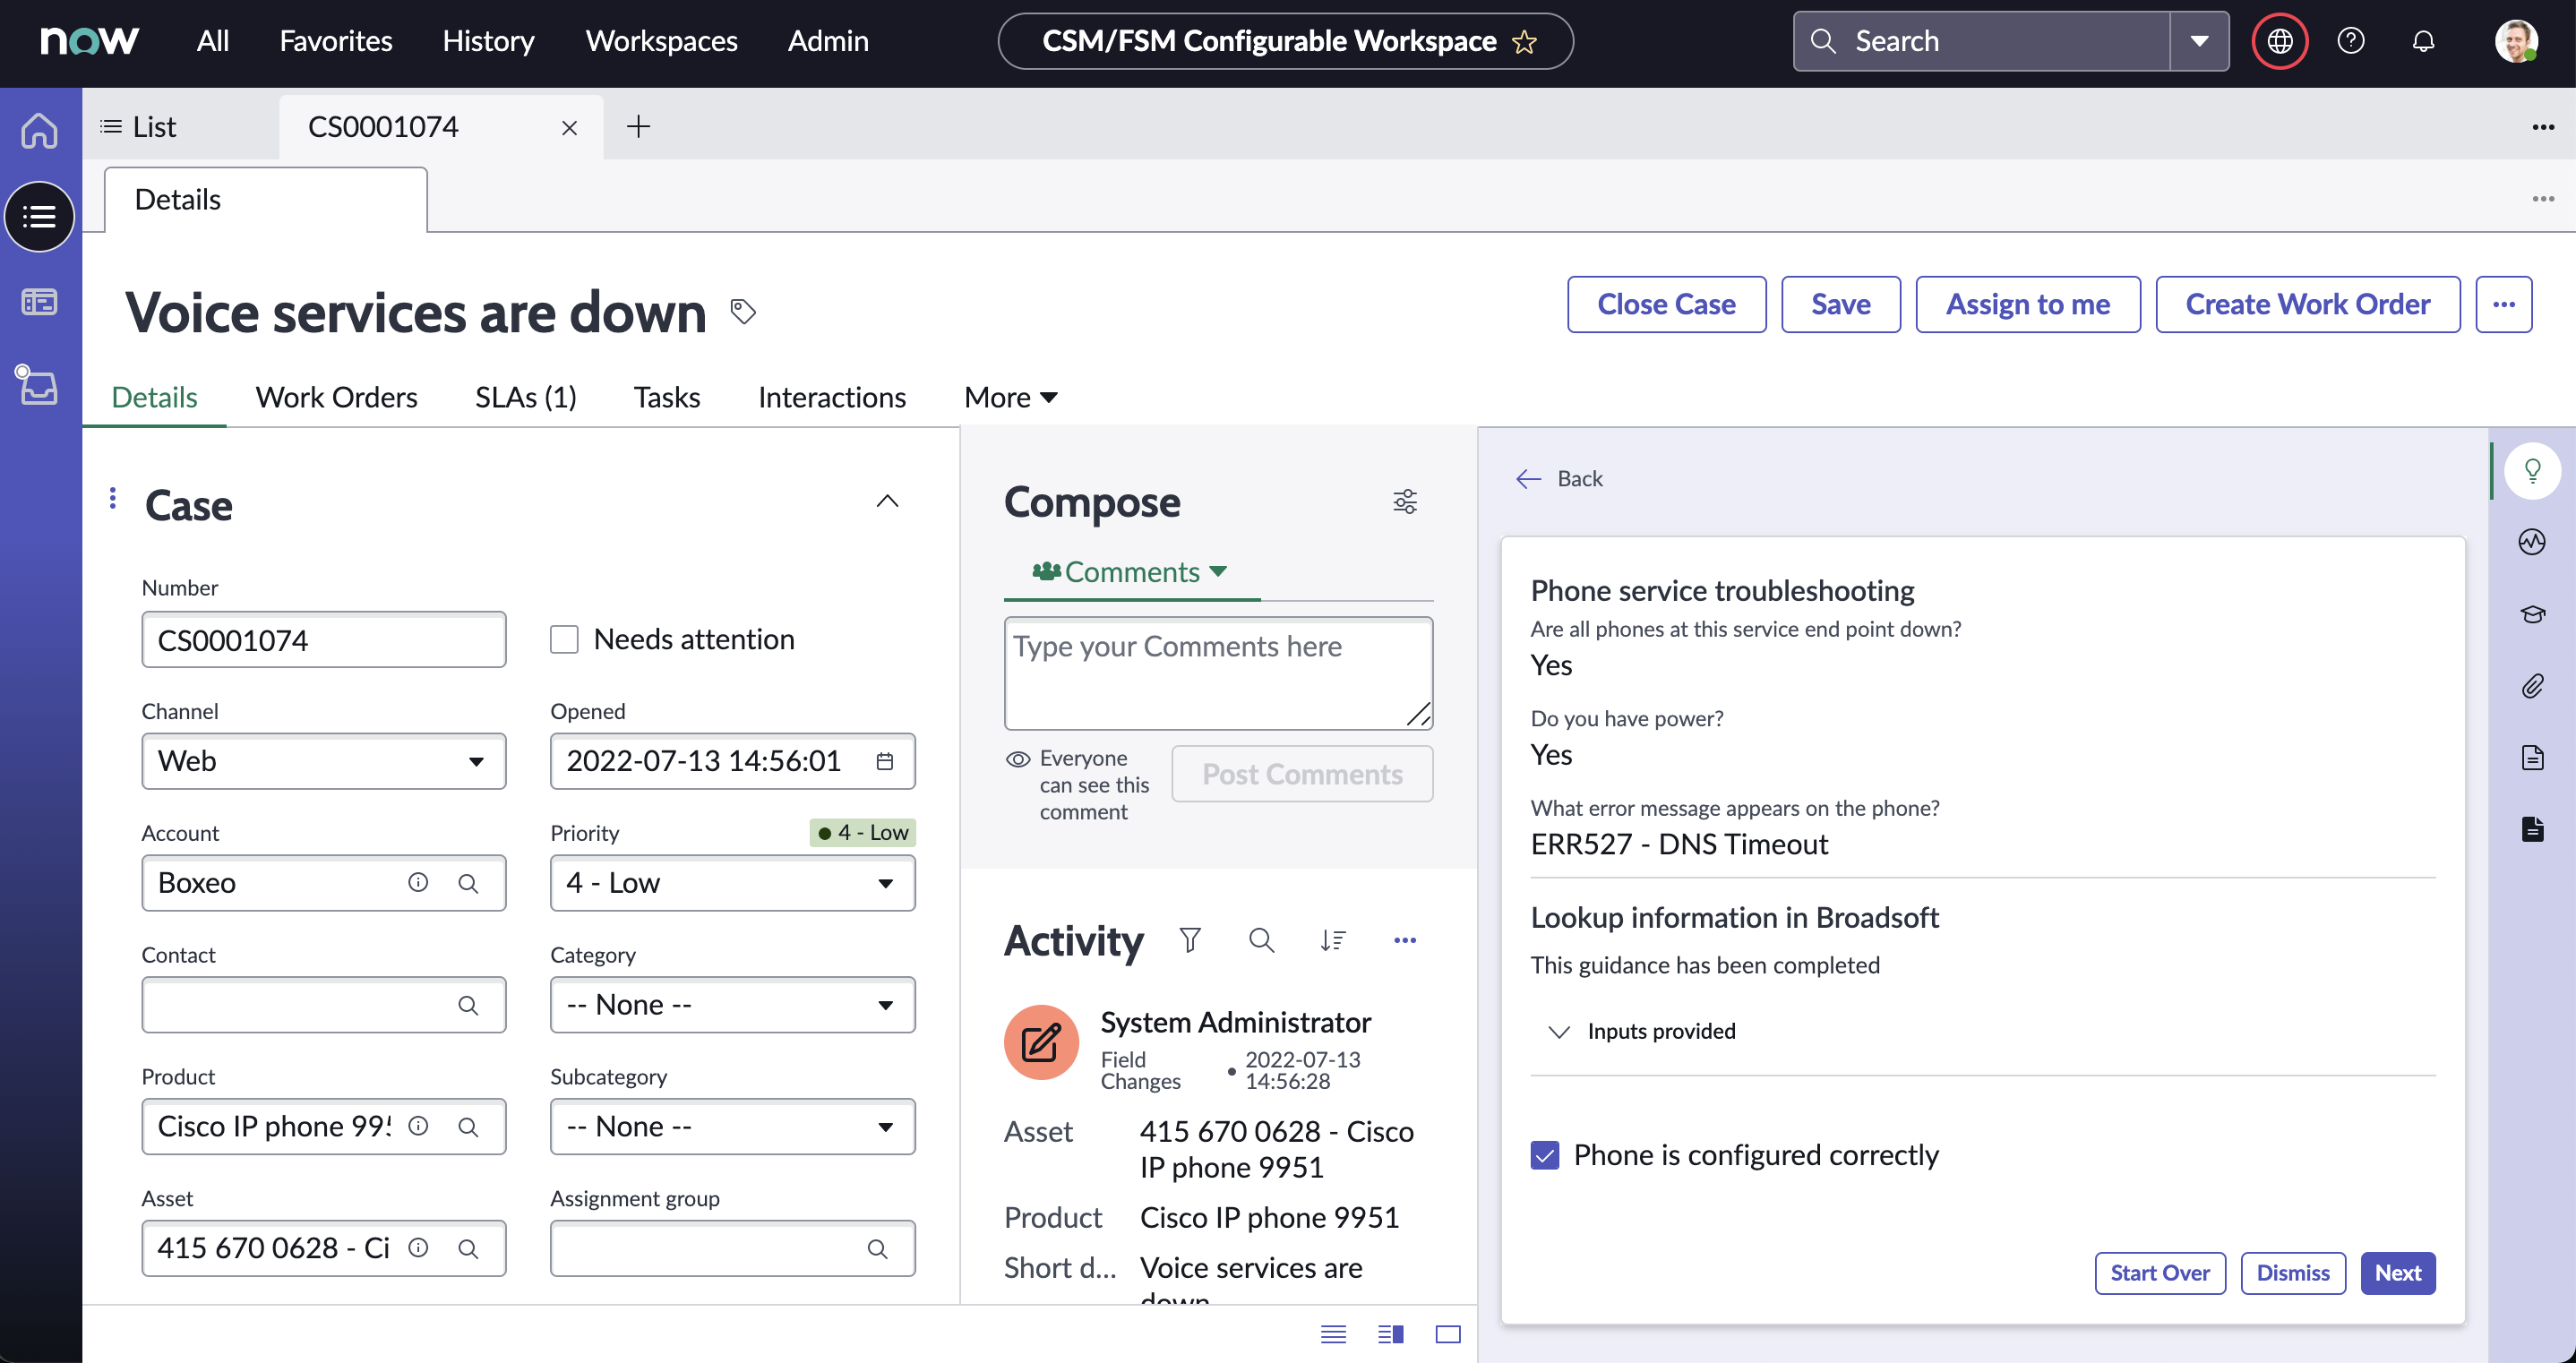Search within Activity entries
The width and height of the screenshot is (2576, 1363).
click(x=1261, y=941)
